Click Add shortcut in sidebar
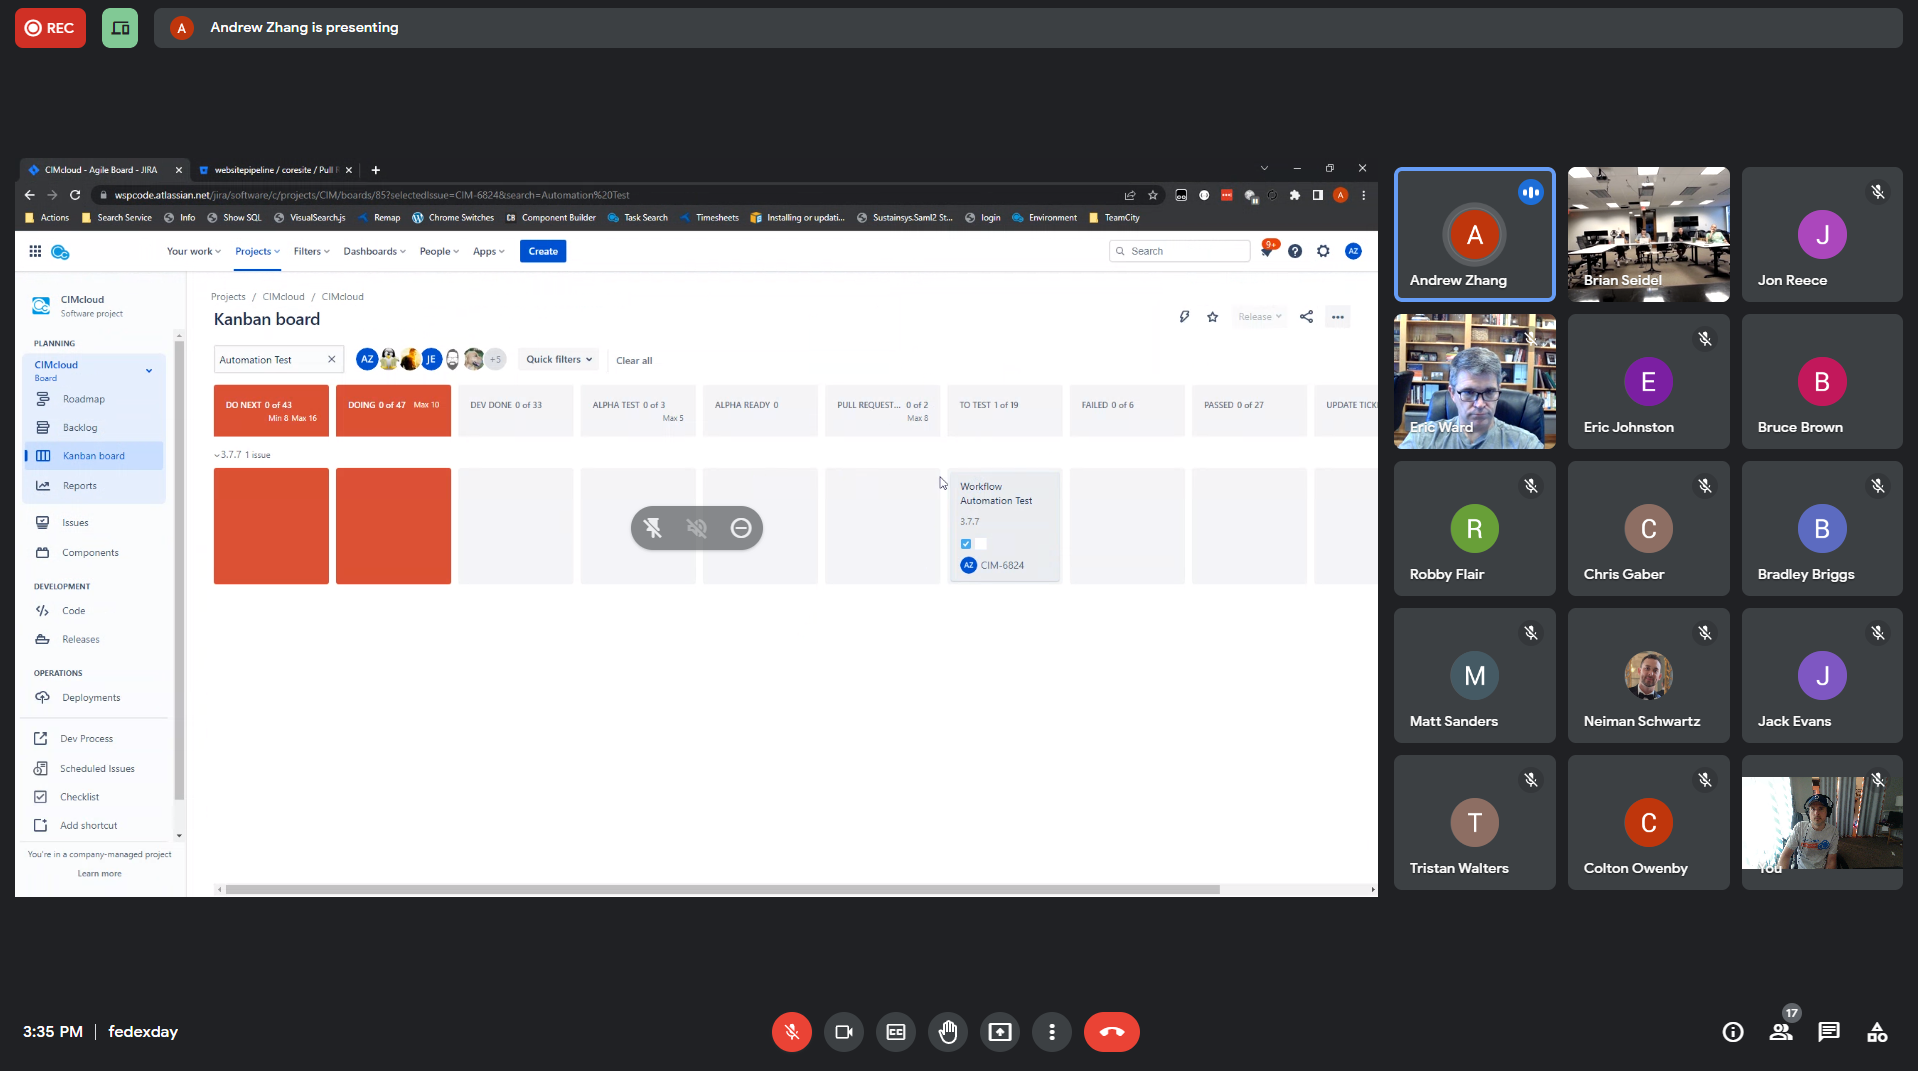1918x1071 pixels. click(x=88, y=826)
